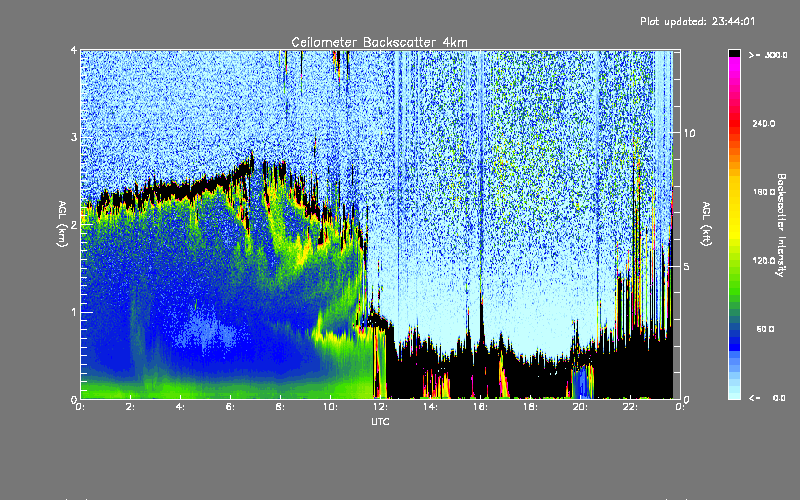Click the black top of the colorbar
800x500 pixels.
(x=734, y=53)
